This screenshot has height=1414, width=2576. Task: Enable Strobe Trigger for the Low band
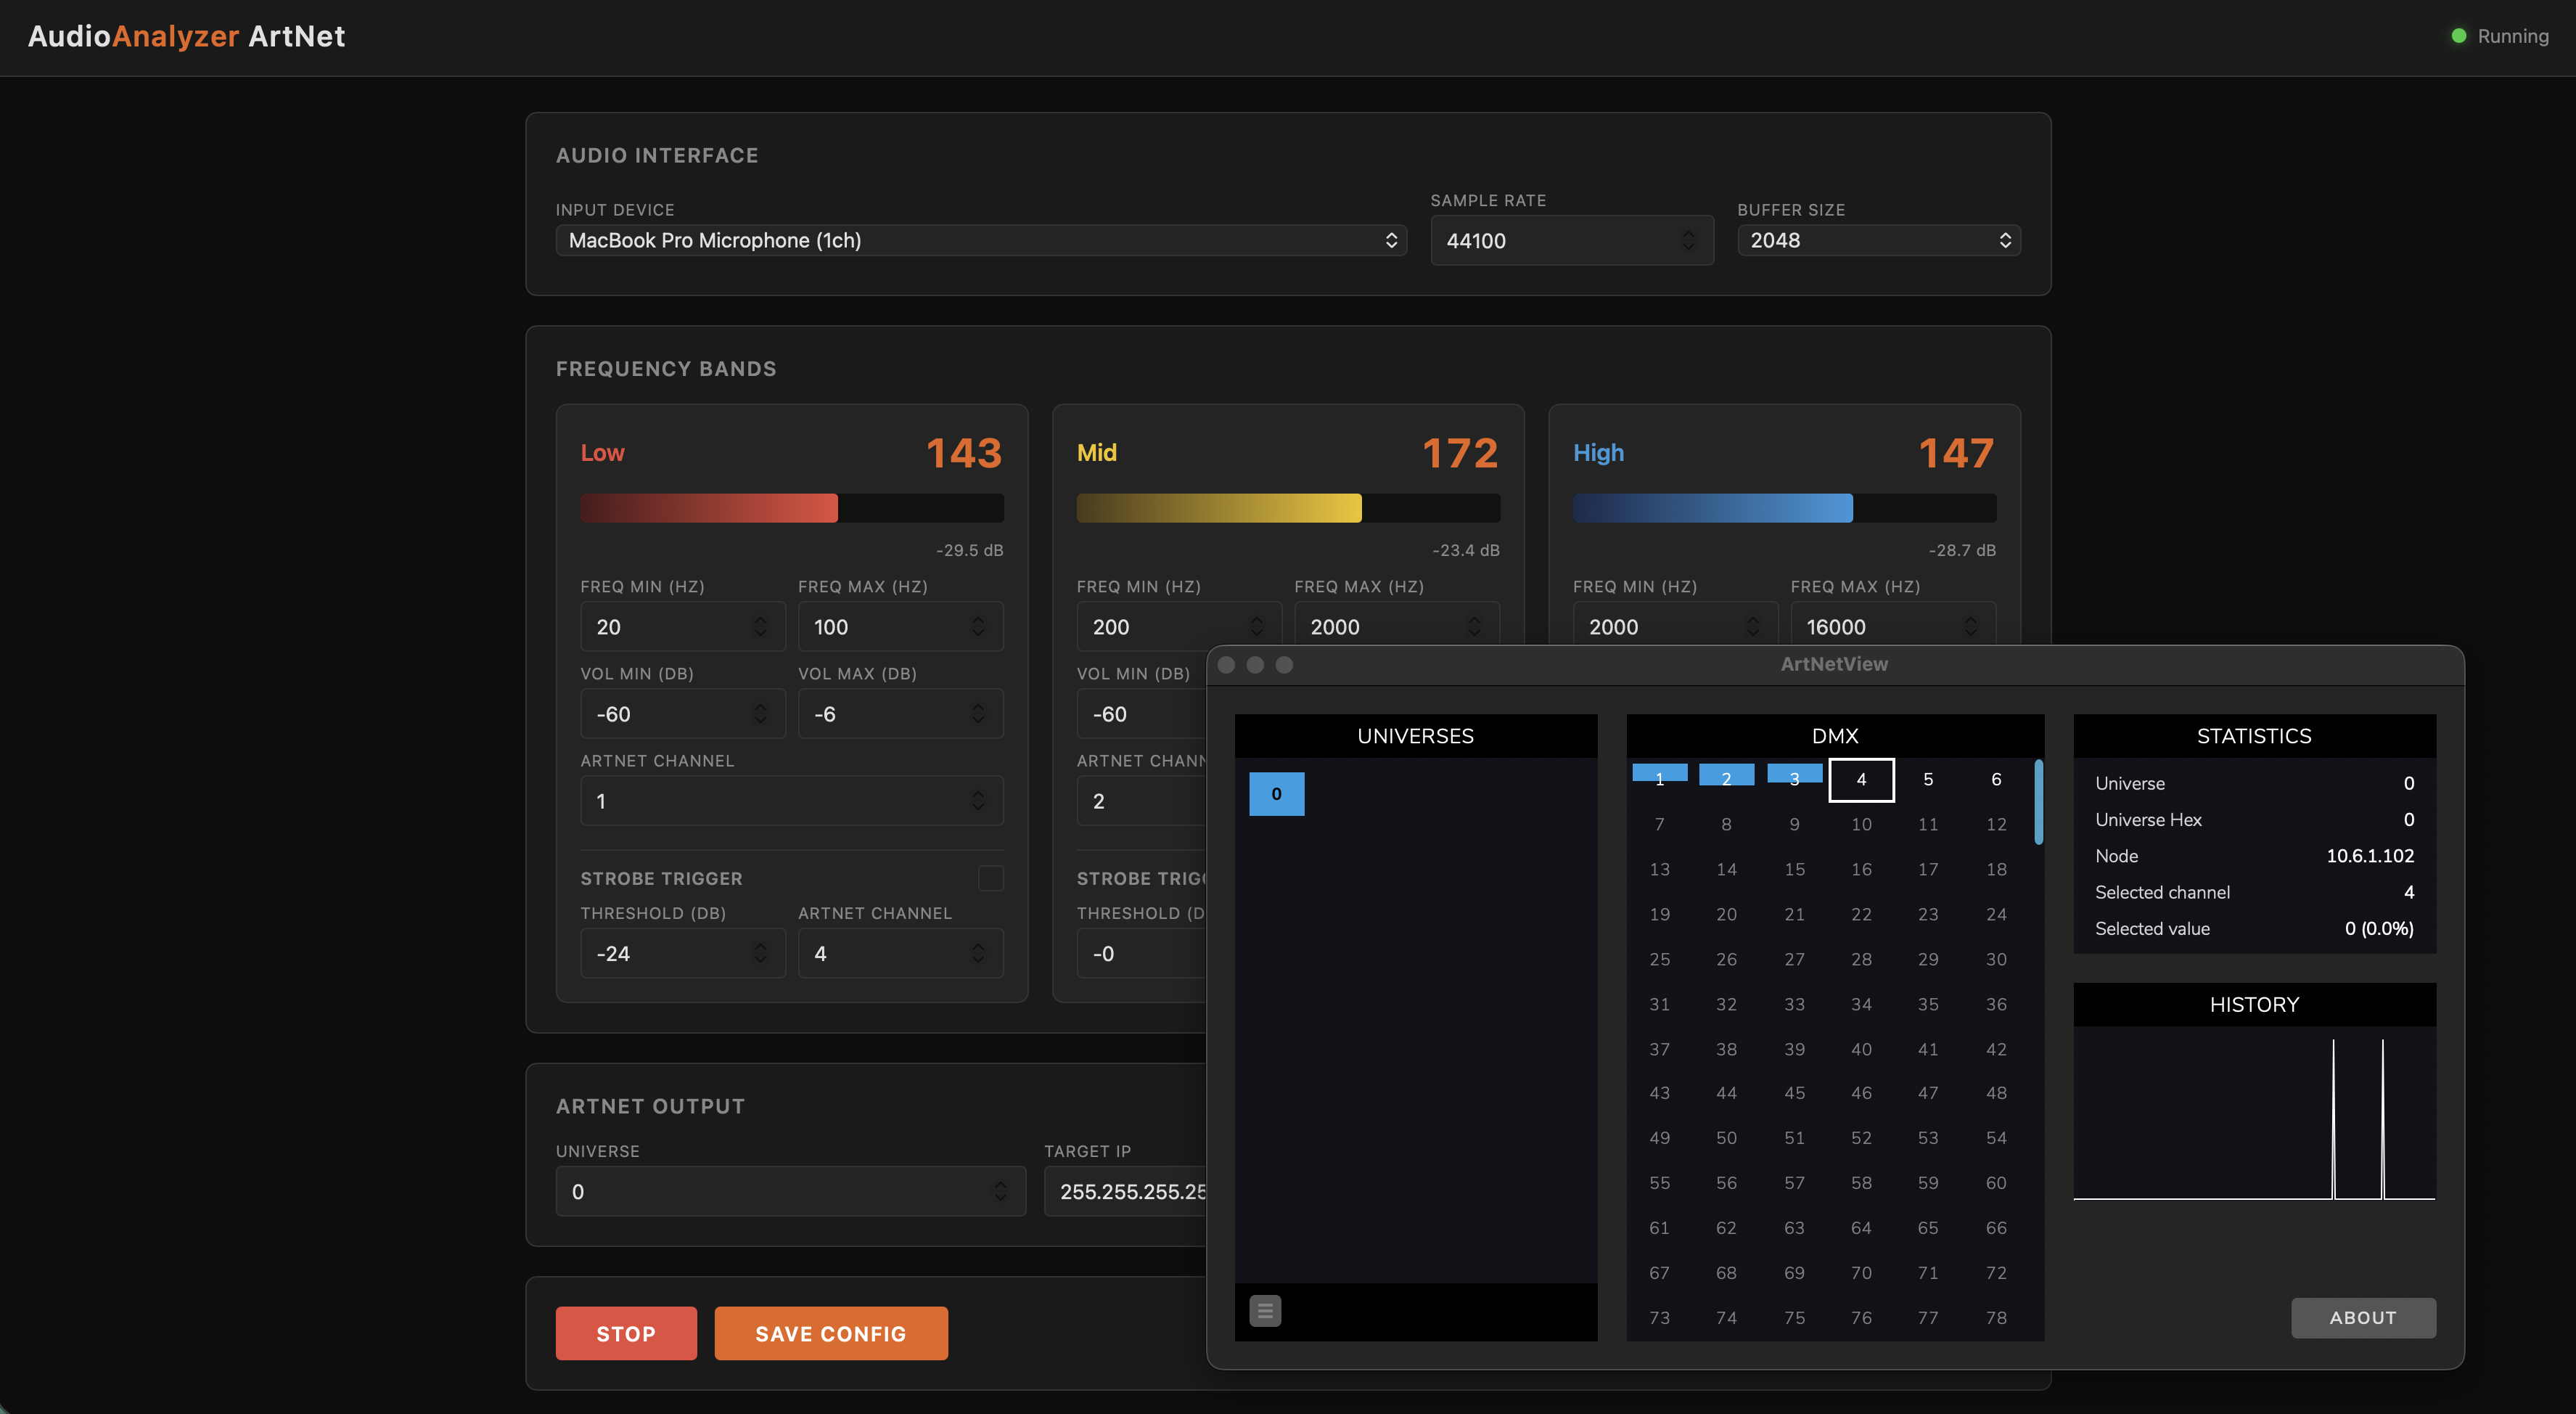point(990,878)
